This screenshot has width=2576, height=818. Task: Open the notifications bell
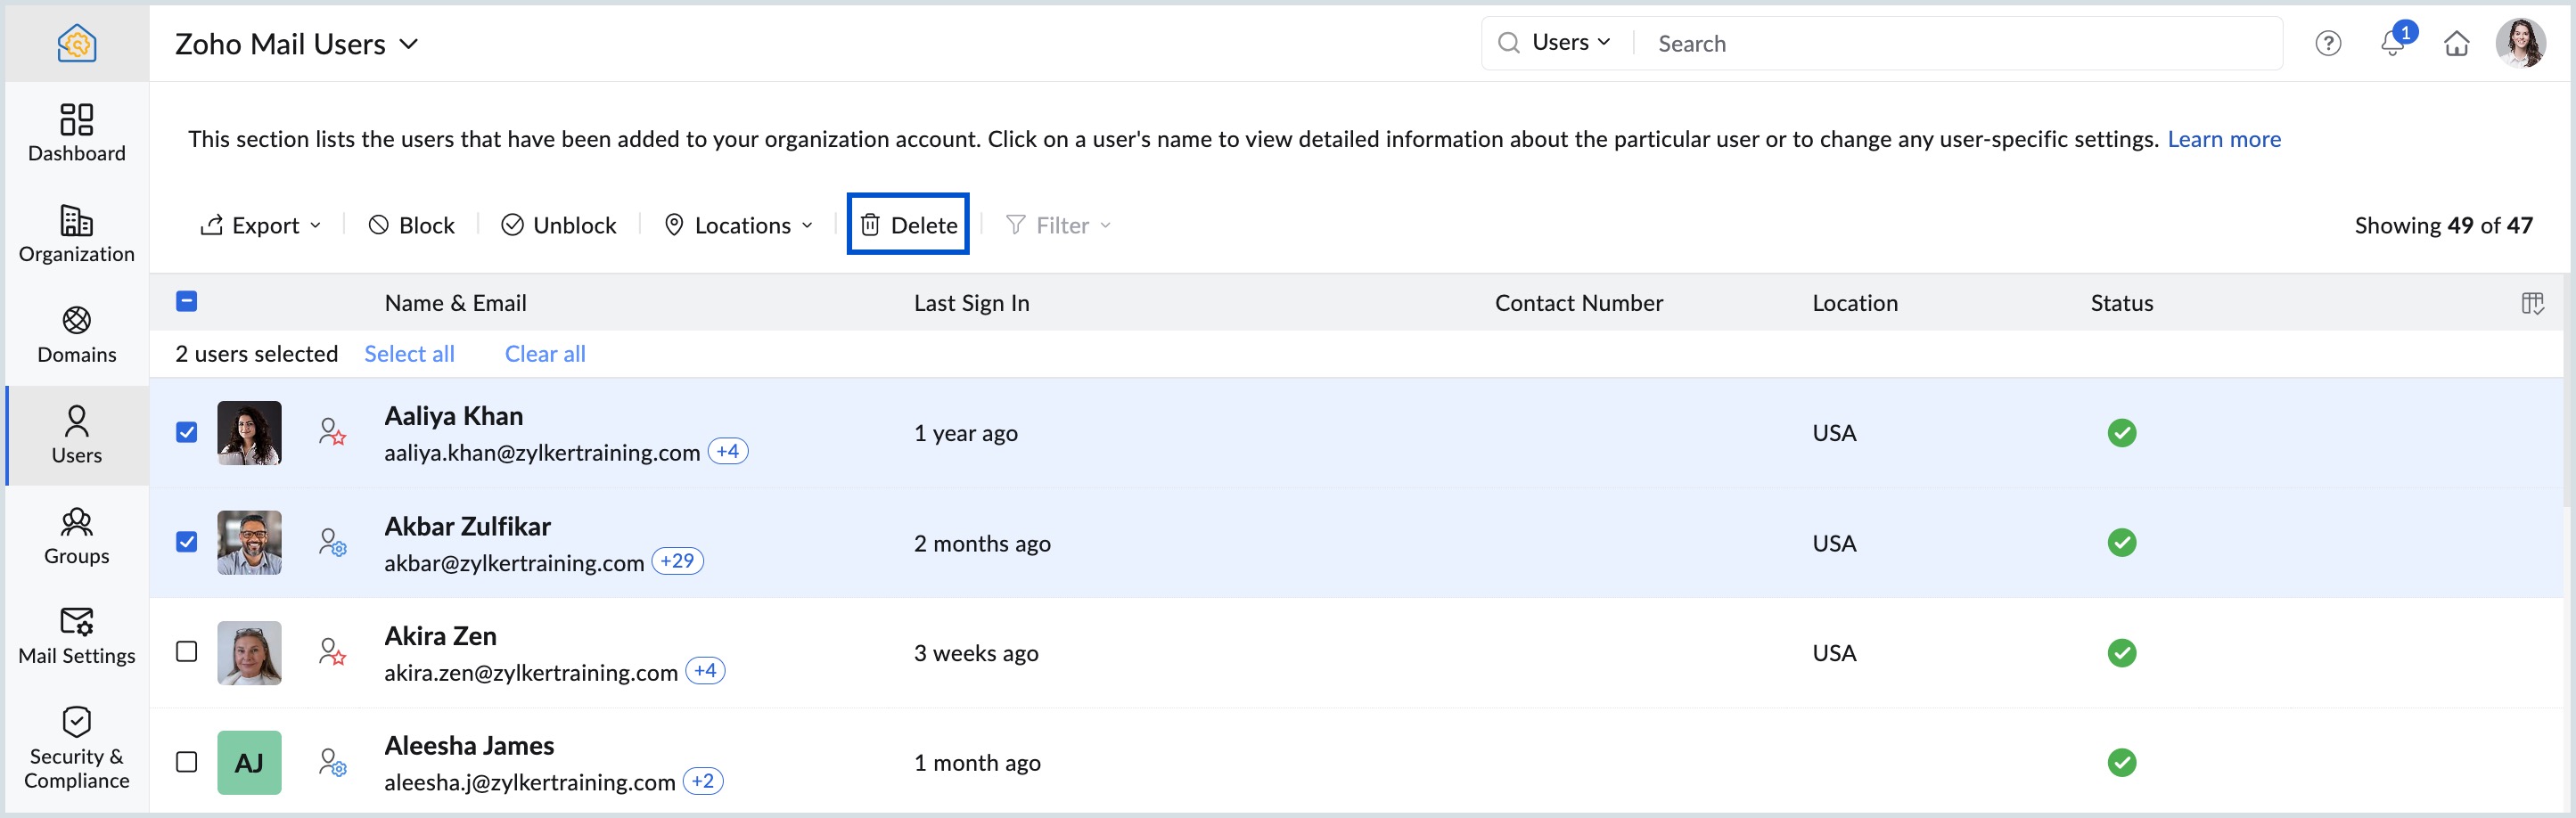[x=2393, y=43]
